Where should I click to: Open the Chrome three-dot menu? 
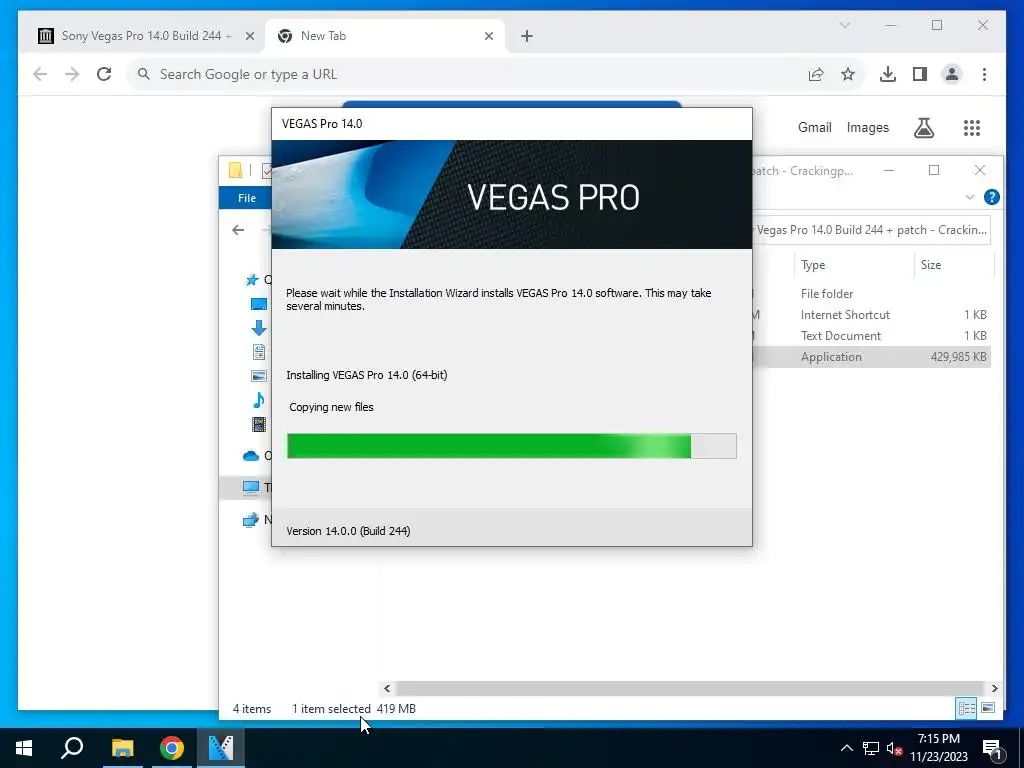click(x=984, y=74)
